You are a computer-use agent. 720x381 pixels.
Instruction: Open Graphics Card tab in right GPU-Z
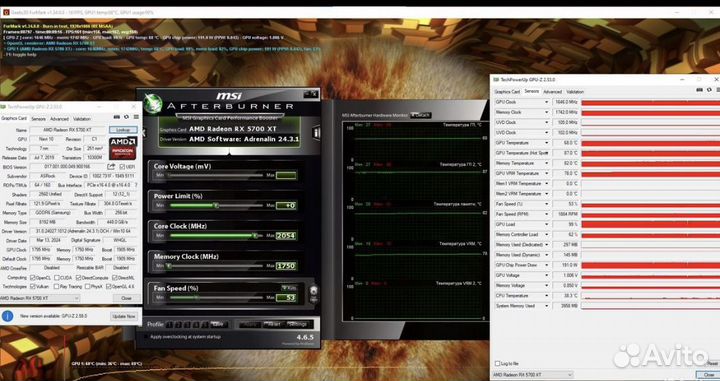(507, 92)
